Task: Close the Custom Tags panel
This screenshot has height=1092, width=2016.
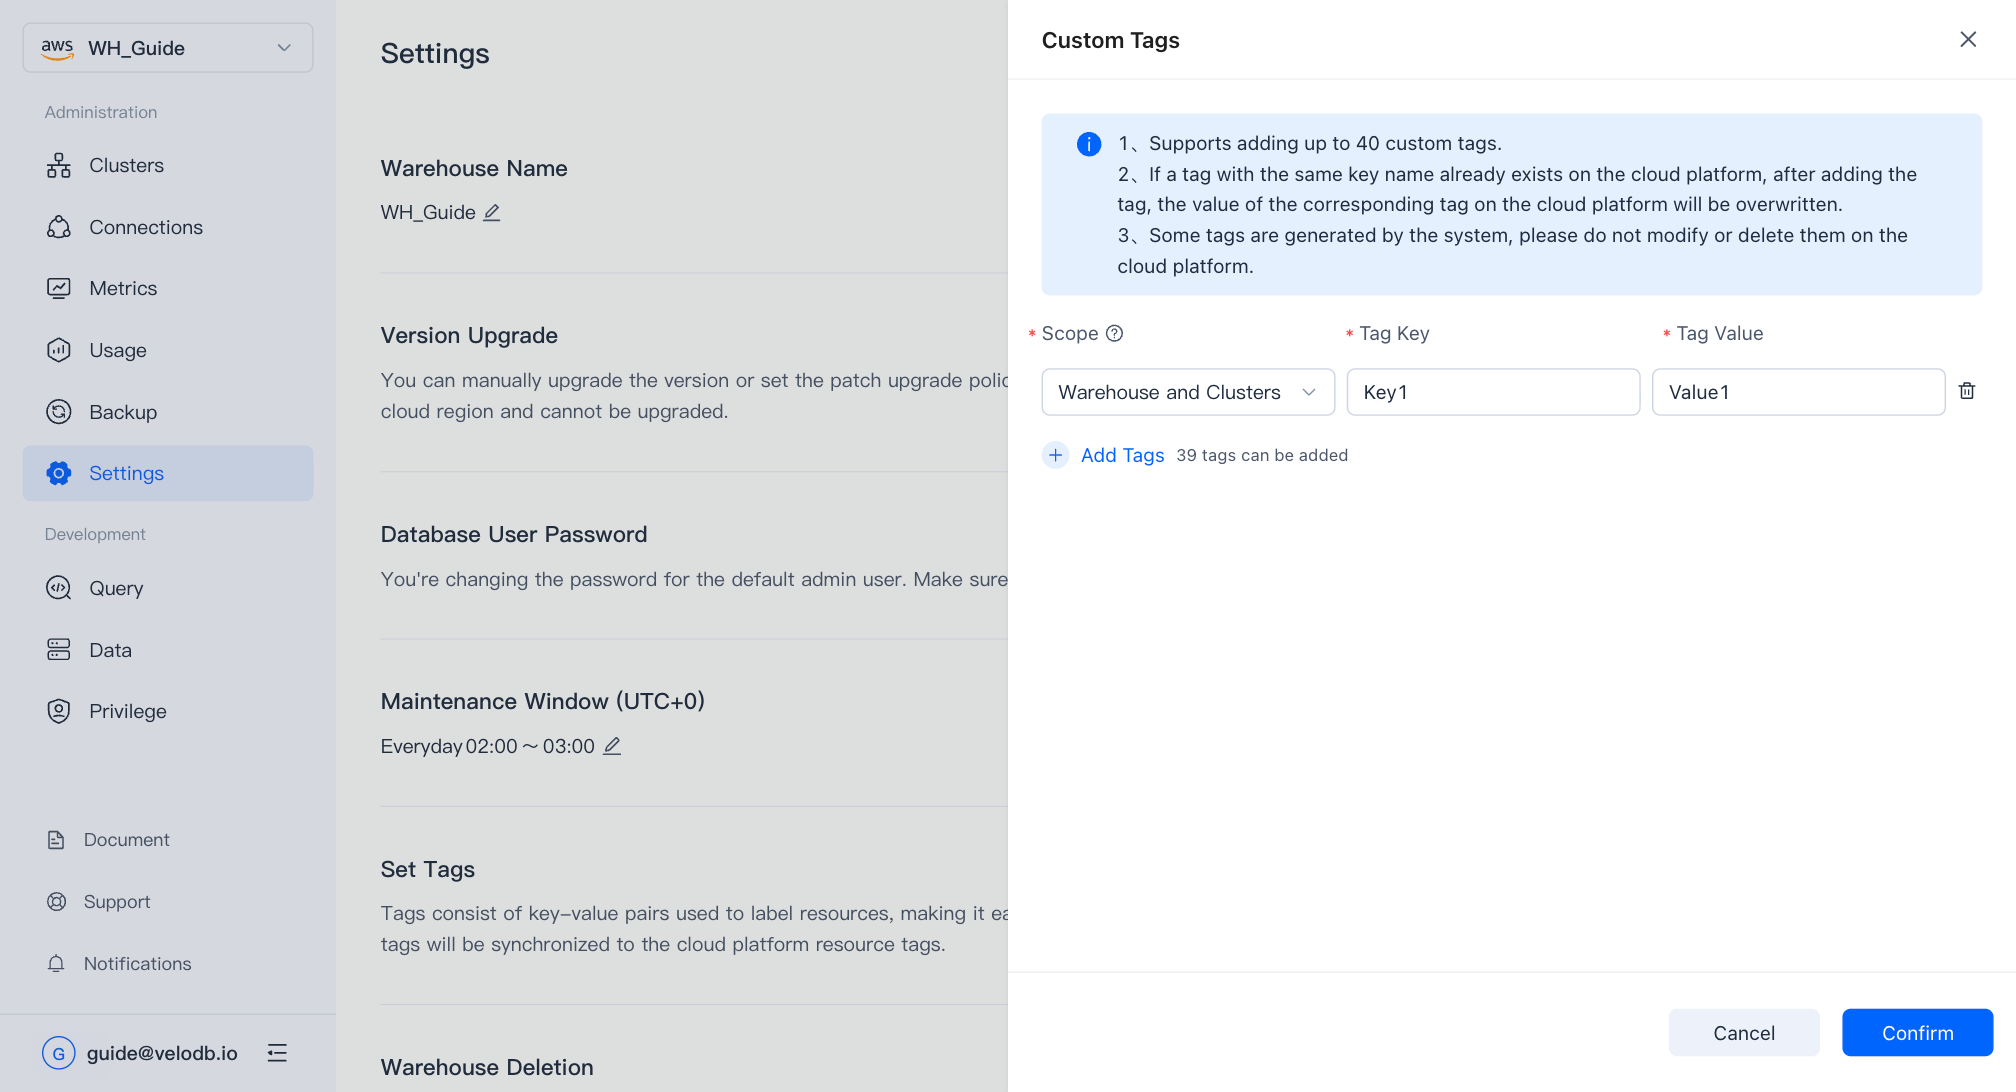Action: (1967, 40)
